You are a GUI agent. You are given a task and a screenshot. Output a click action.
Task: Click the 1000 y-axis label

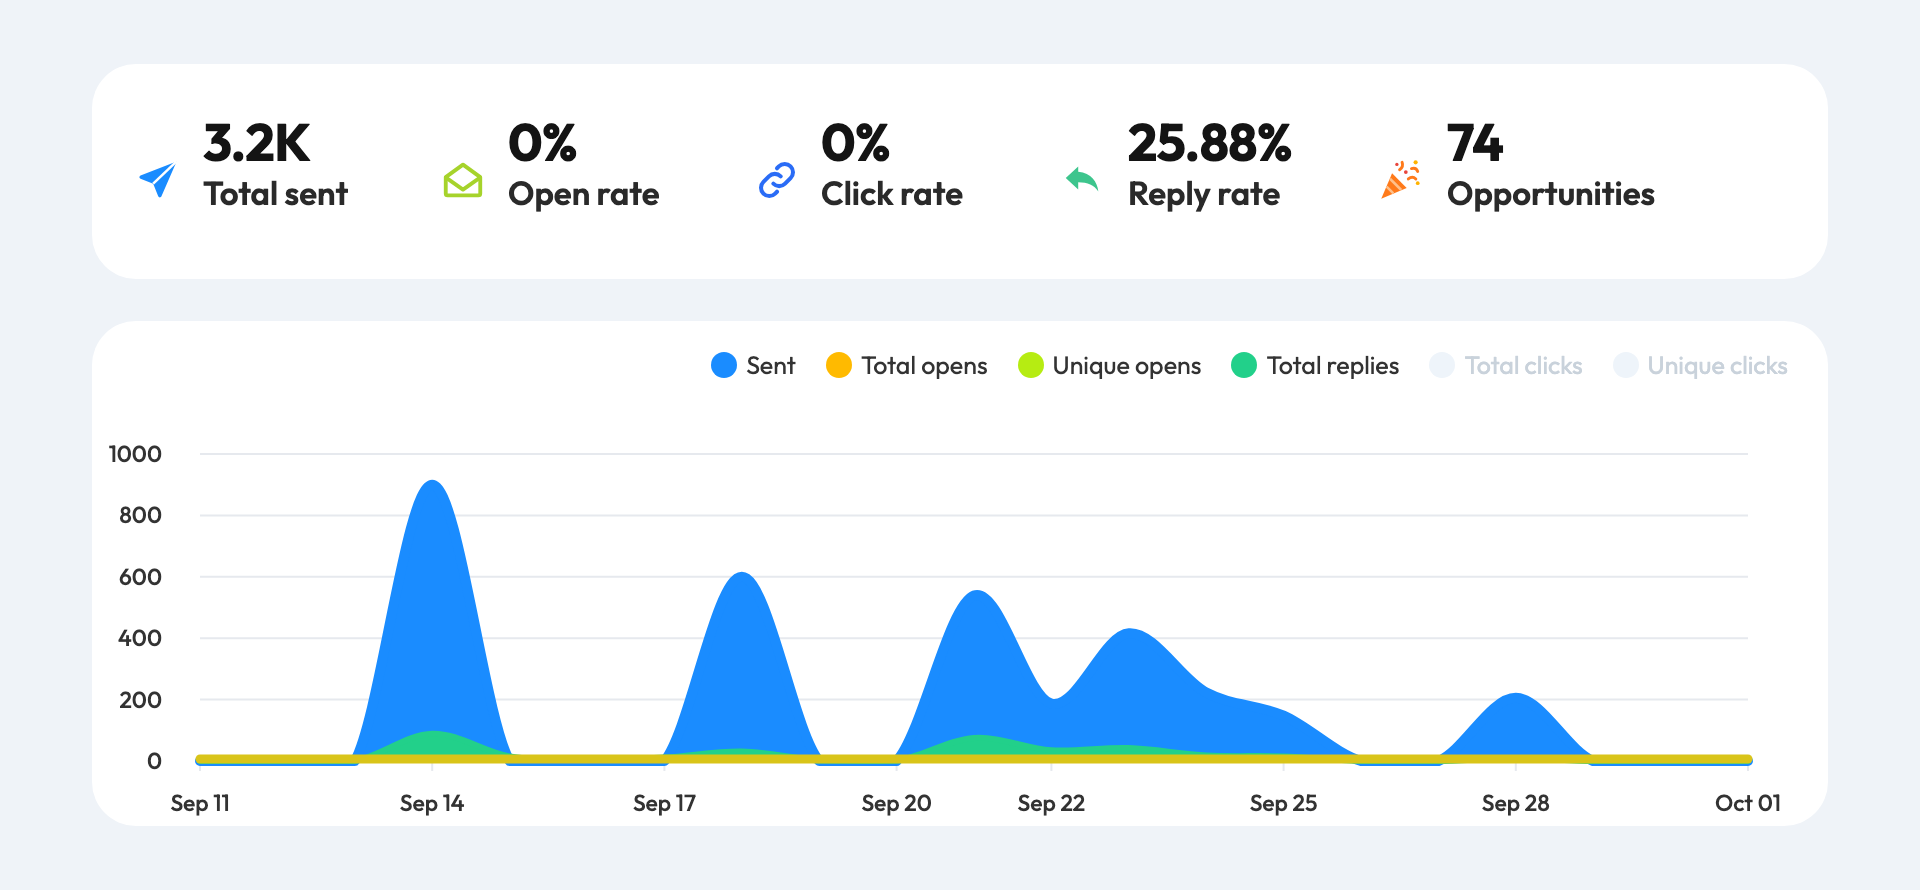135,455
